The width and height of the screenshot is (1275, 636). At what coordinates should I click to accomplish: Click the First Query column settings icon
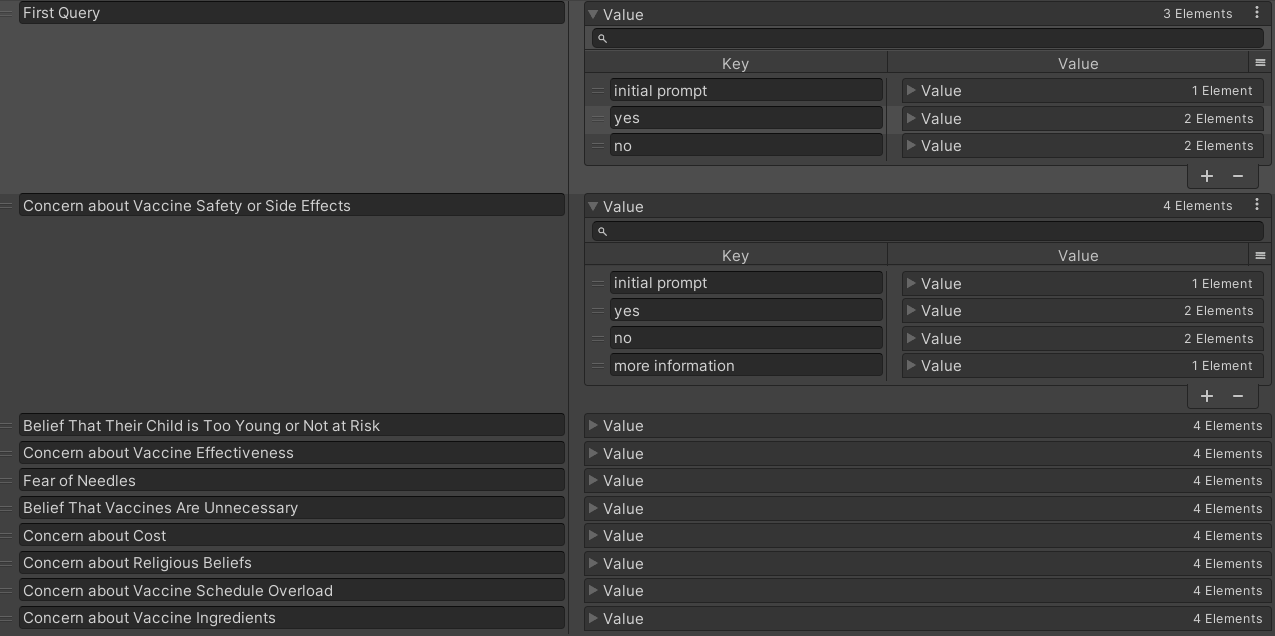pyautogui.click(x=1260, y=63)
